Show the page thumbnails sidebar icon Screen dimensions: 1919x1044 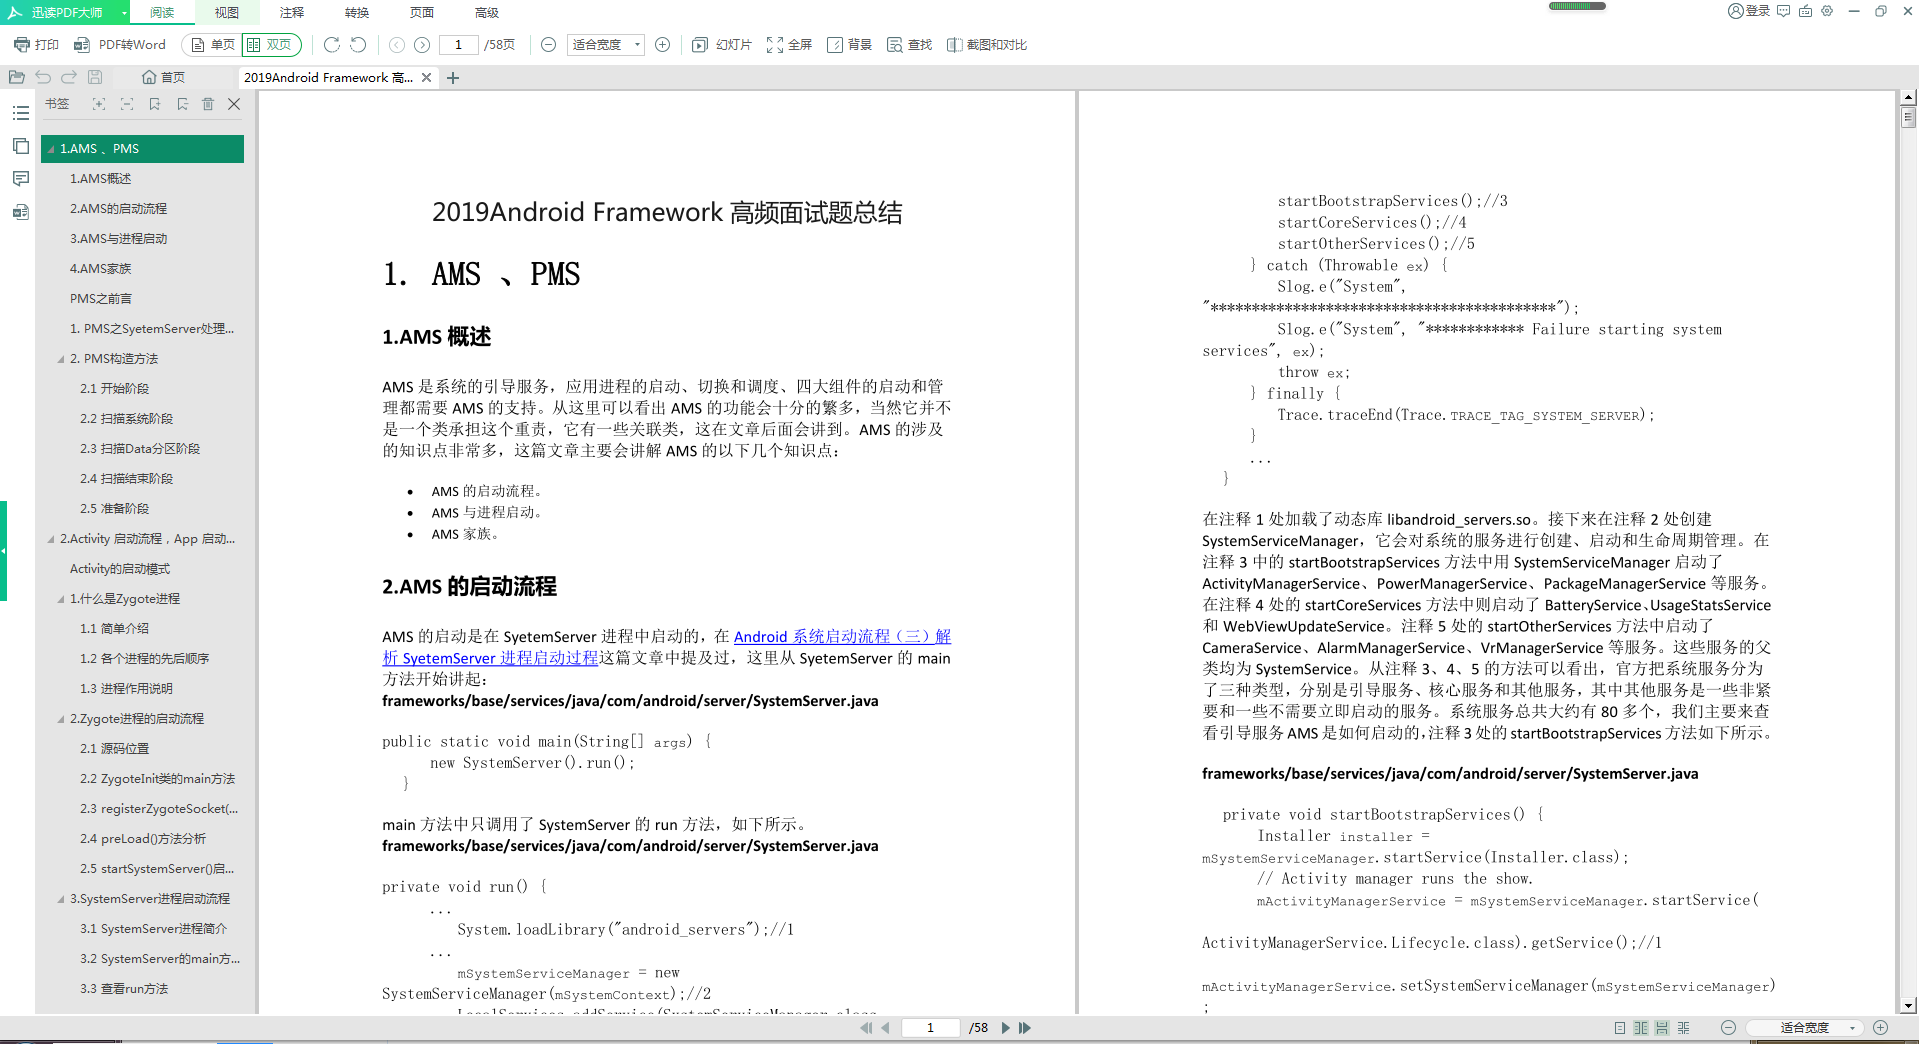coord(20,146)
